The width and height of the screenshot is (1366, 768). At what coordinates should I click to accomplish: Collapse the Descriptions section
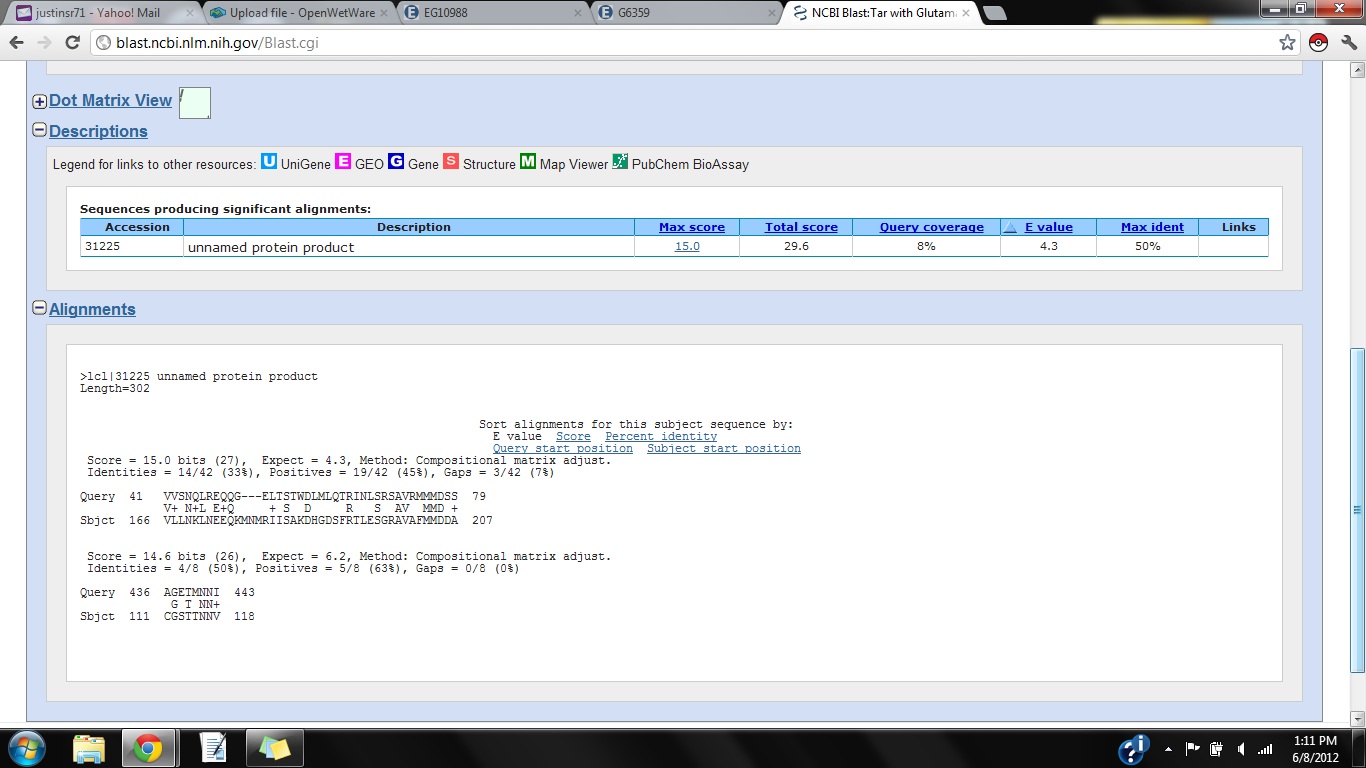(x=40, y=130)
